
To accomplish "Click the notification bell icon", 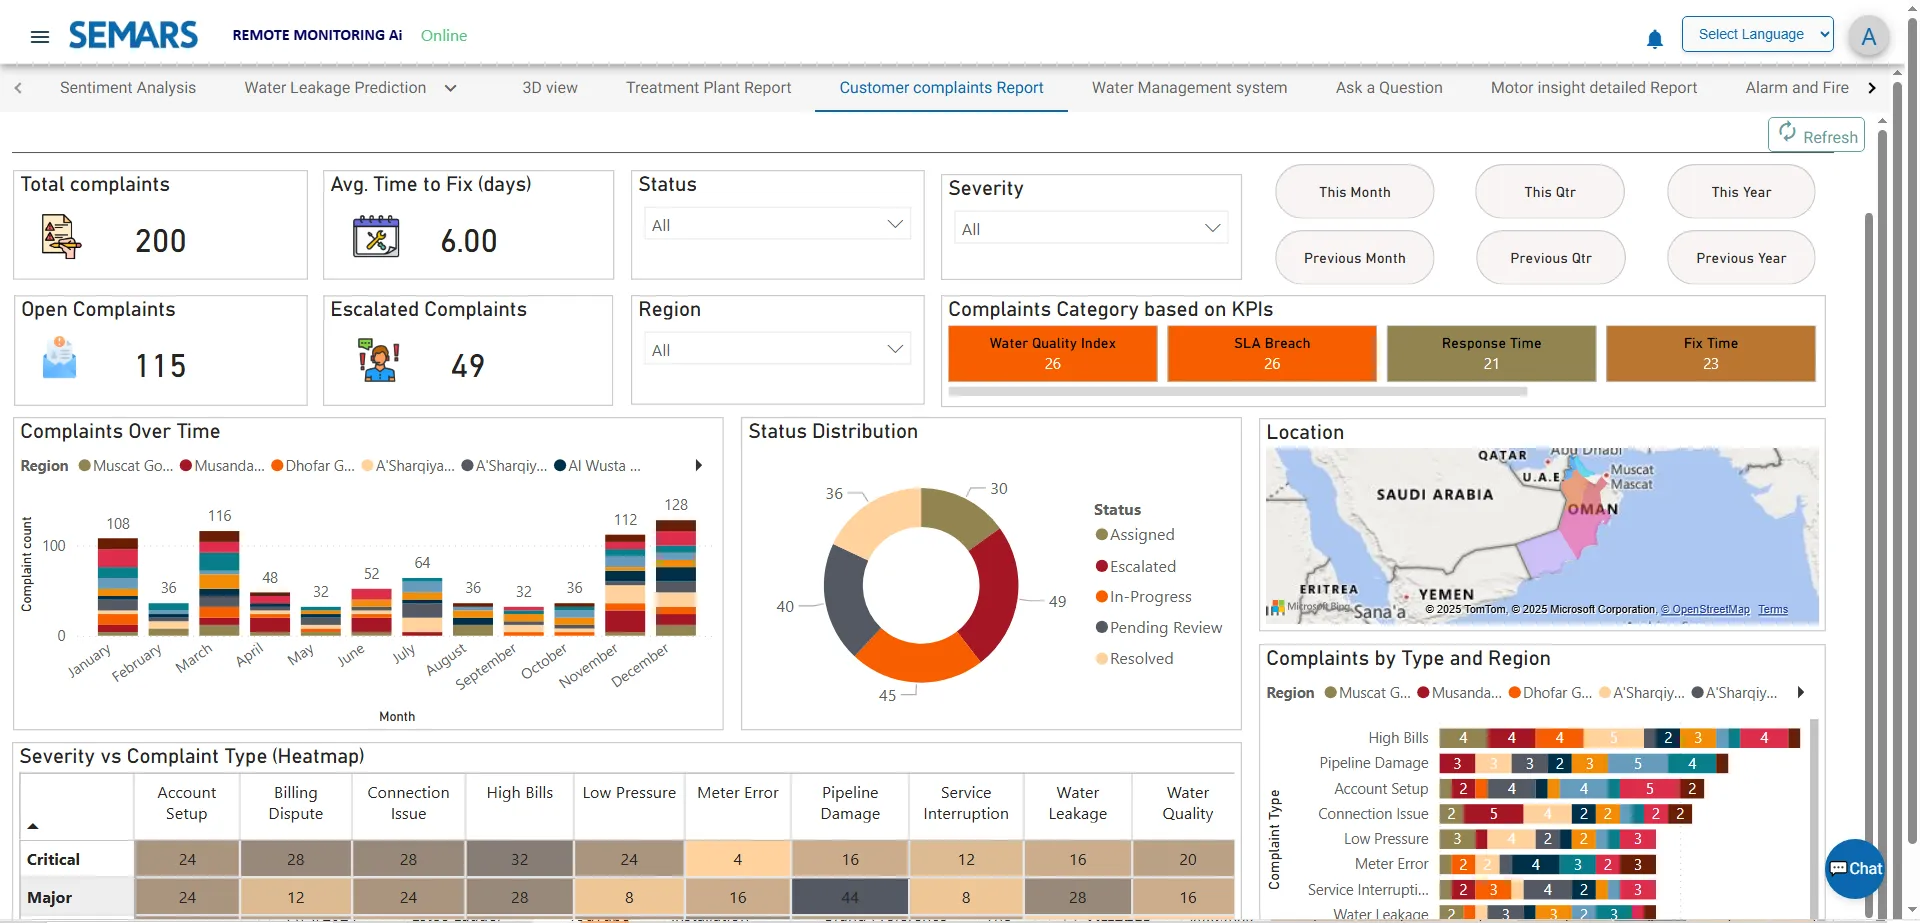I will point(1654,39).
